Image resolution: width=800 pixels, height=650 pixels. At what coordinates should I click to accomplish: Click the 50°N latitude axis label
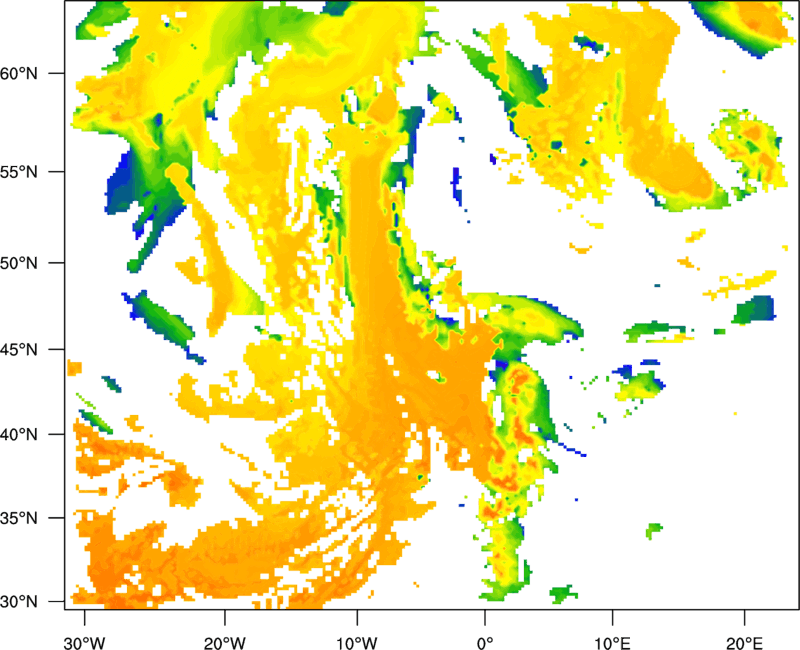pyautogui.click(x=19, y=263)
